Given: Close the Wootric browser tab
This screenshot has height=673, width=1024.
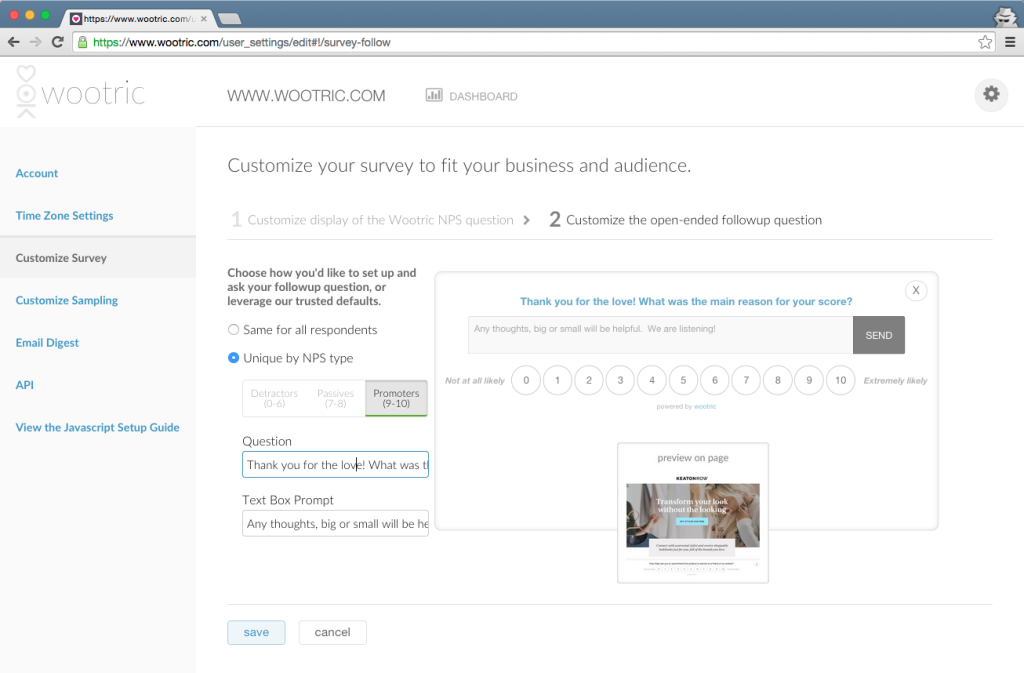Looking at the screenshot, I should pyautogui.click(x=204, y=19).
